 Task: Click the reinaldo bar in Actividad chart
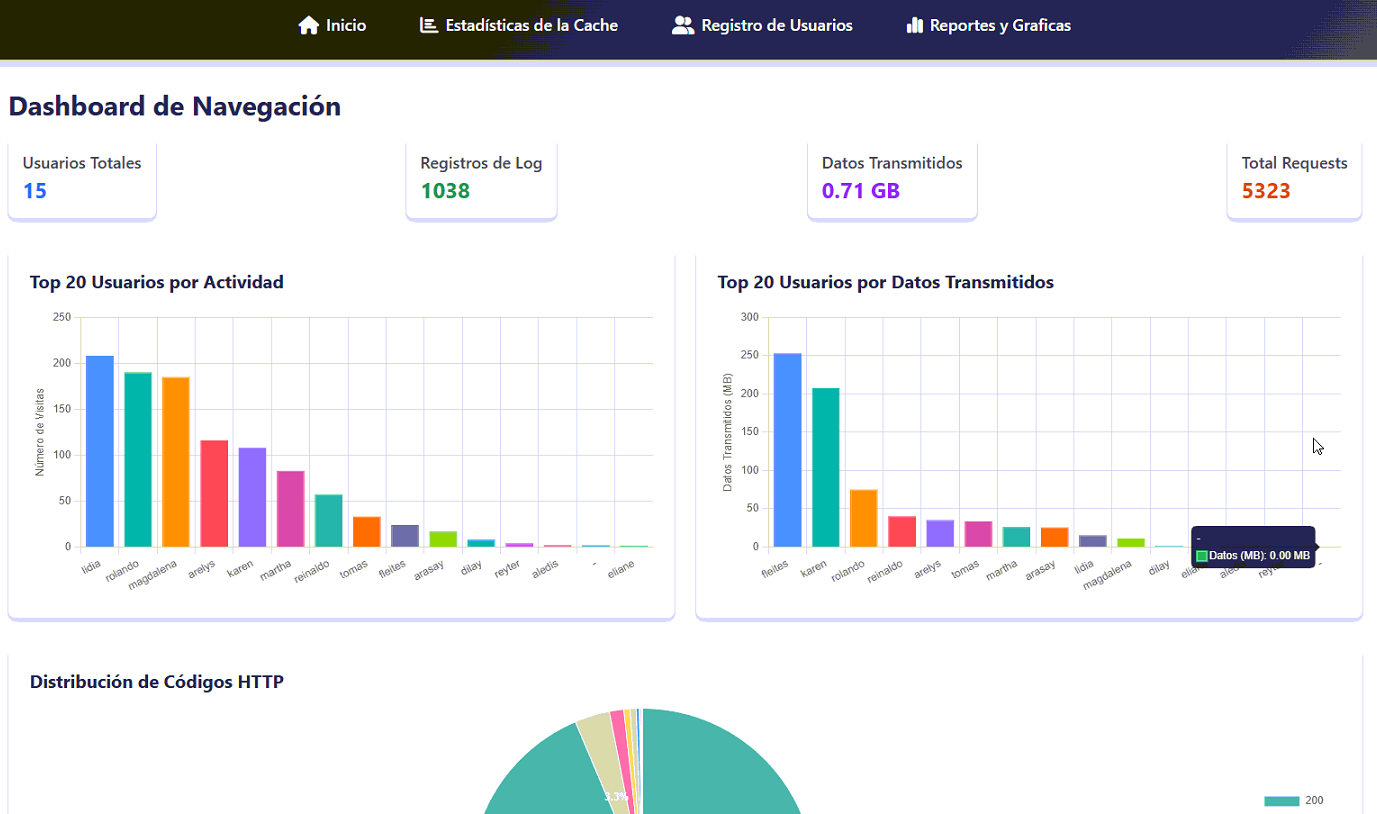pyautogui.click(x=329, y=521)
